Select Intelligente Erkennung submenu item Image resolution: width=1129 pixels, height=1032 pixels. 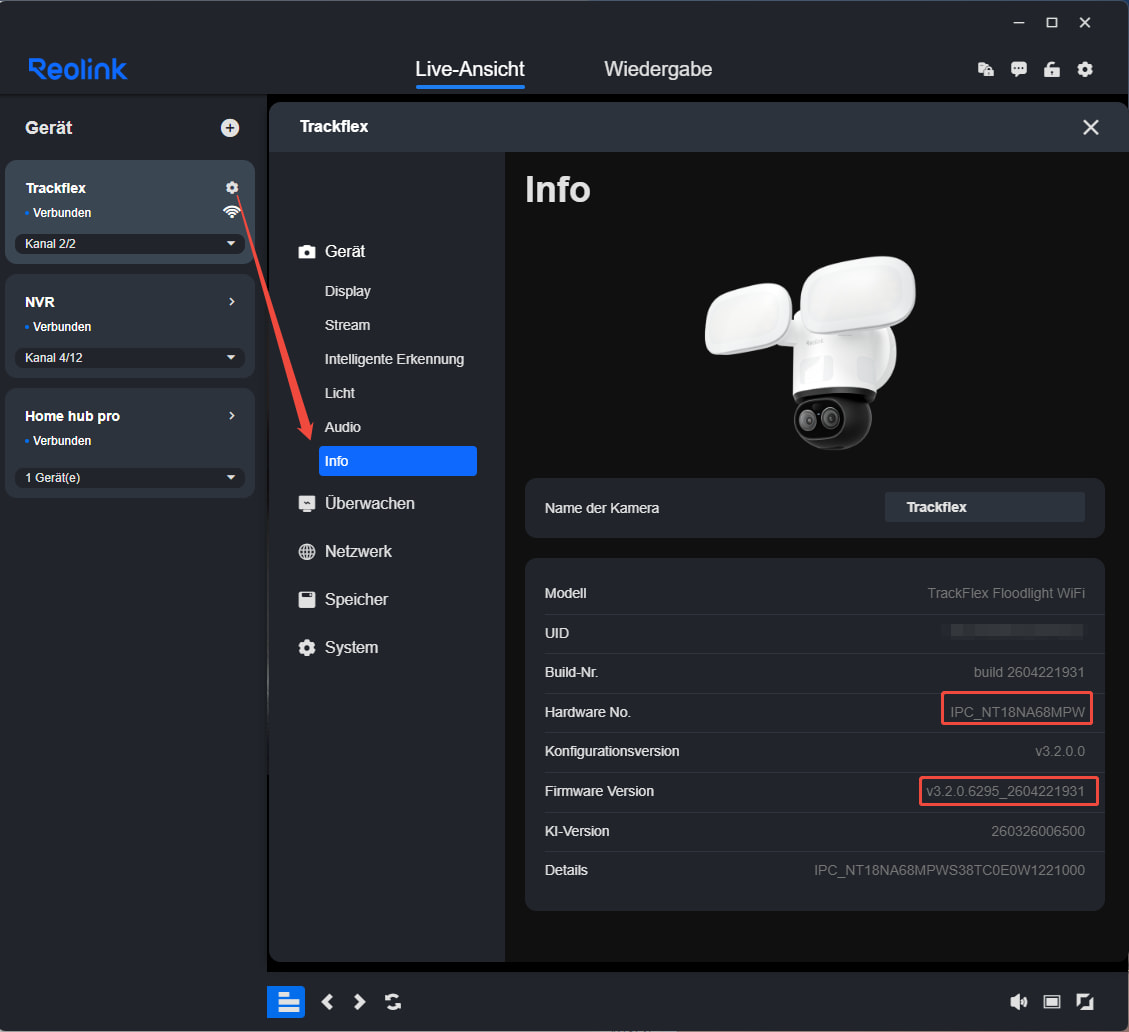coord(394,359)
